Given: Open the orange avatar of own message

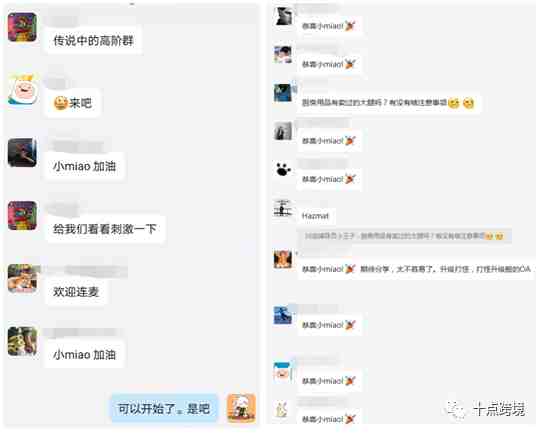Looking at the screenshot, I should pyautogui.click(x=241, y=408).
